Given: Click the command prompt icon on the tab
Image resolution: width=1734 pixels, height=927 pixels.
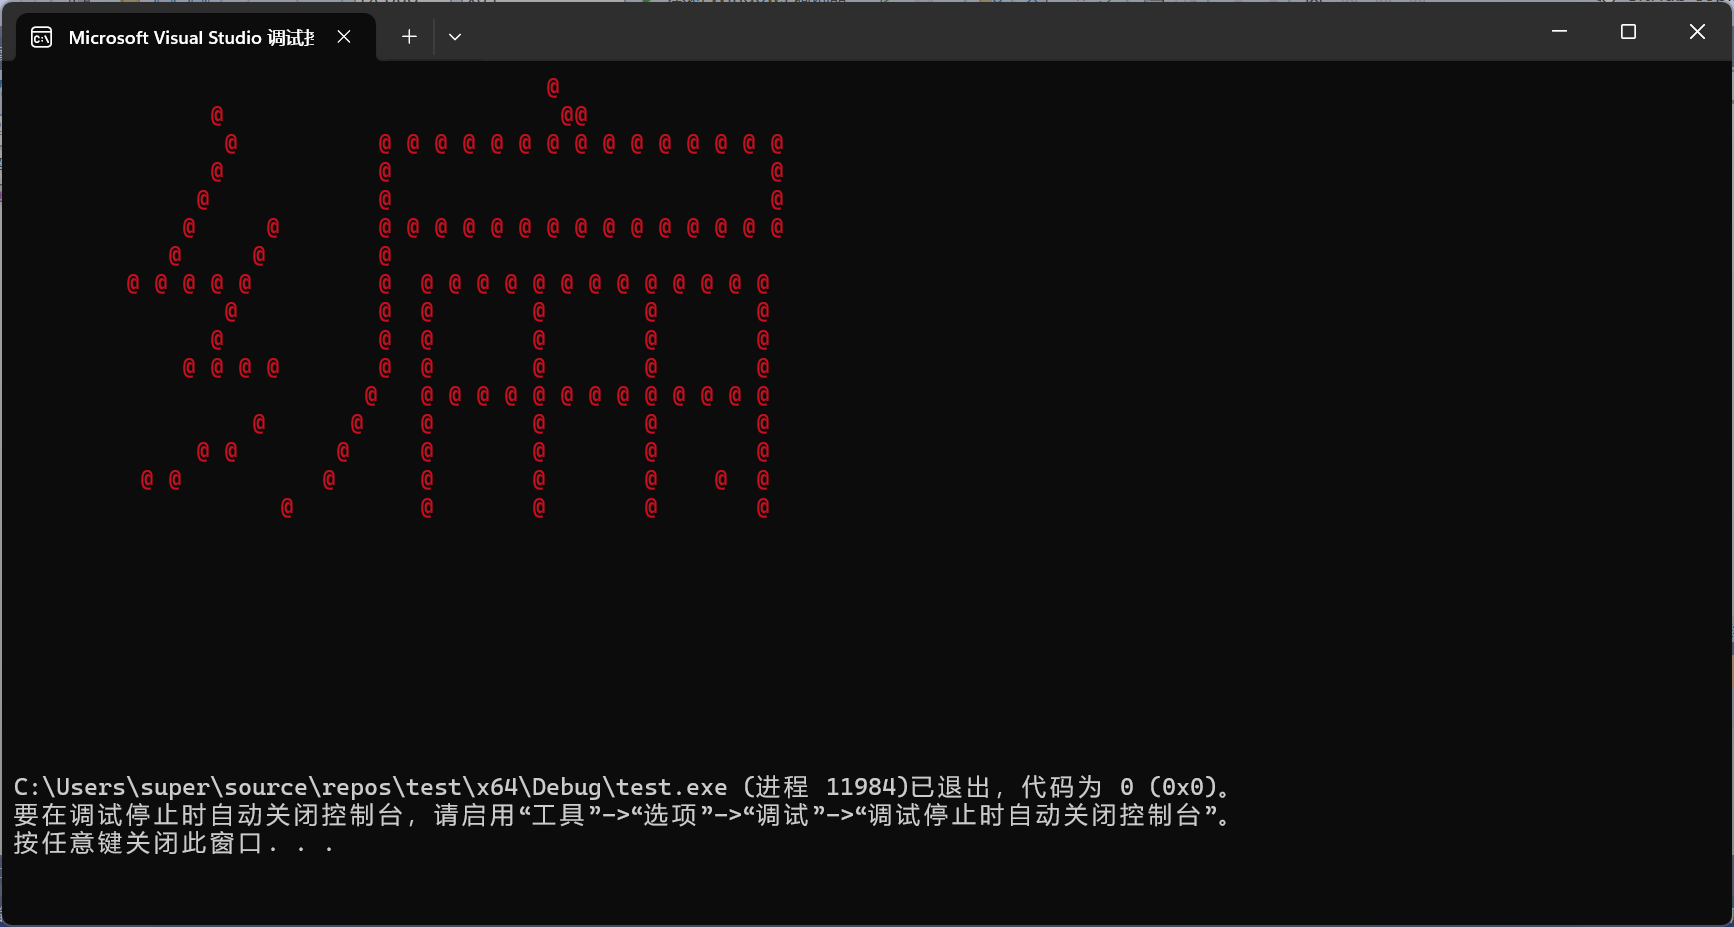Looking at the screenshot, I should click(41, 36).
